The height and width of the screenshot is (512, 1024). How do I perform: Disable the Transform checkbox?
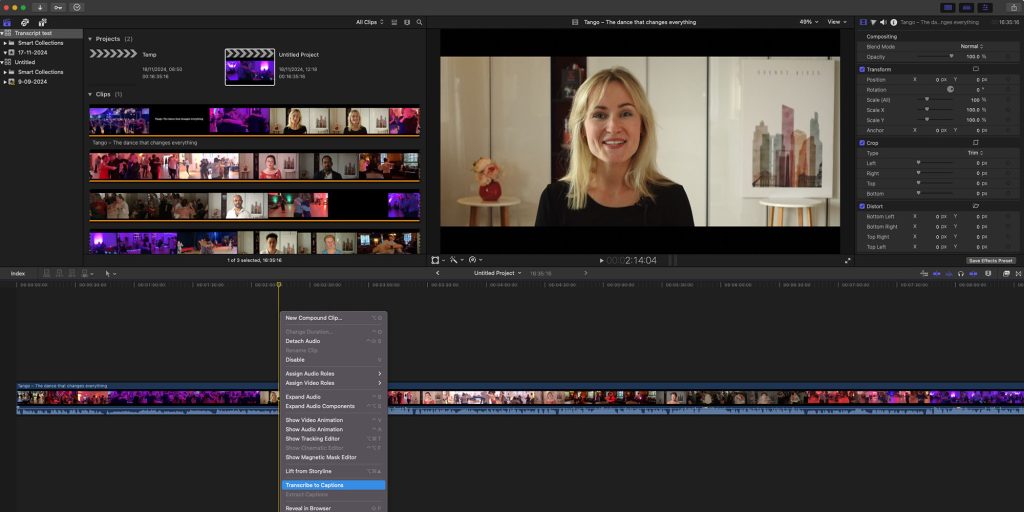pos(862,69)
